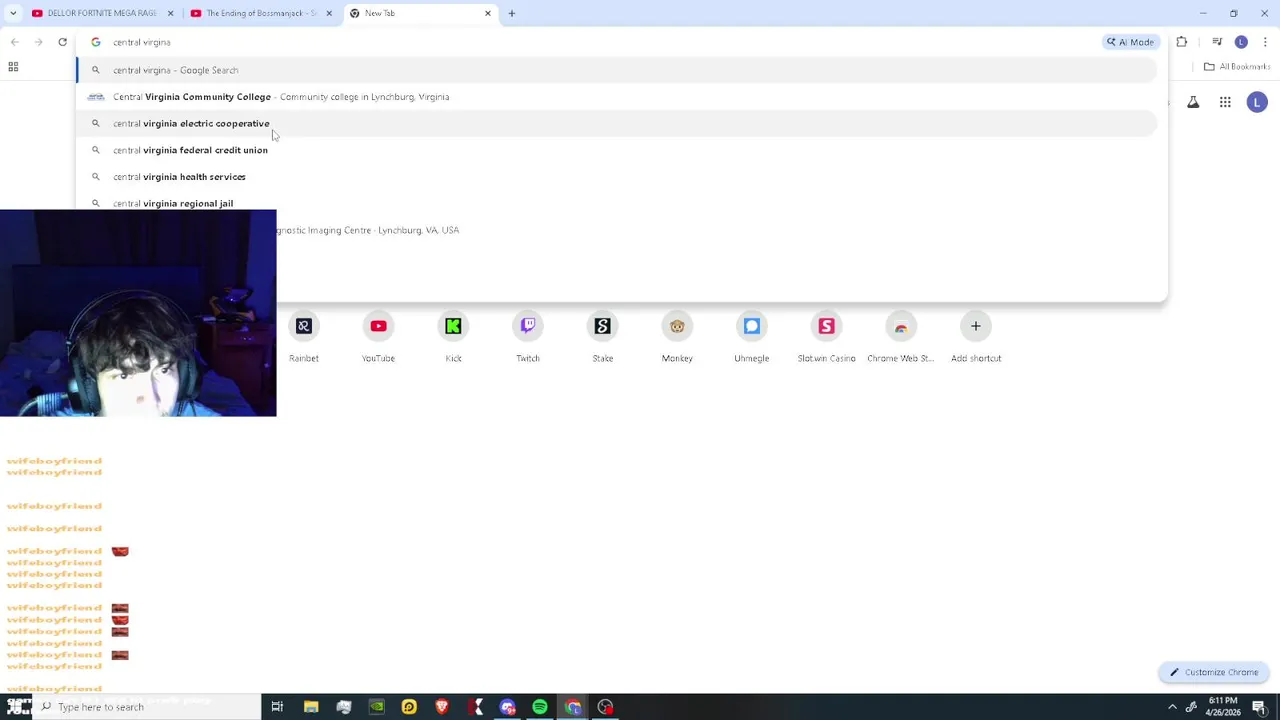Open the media controls music-note icon

(1217, 42)
